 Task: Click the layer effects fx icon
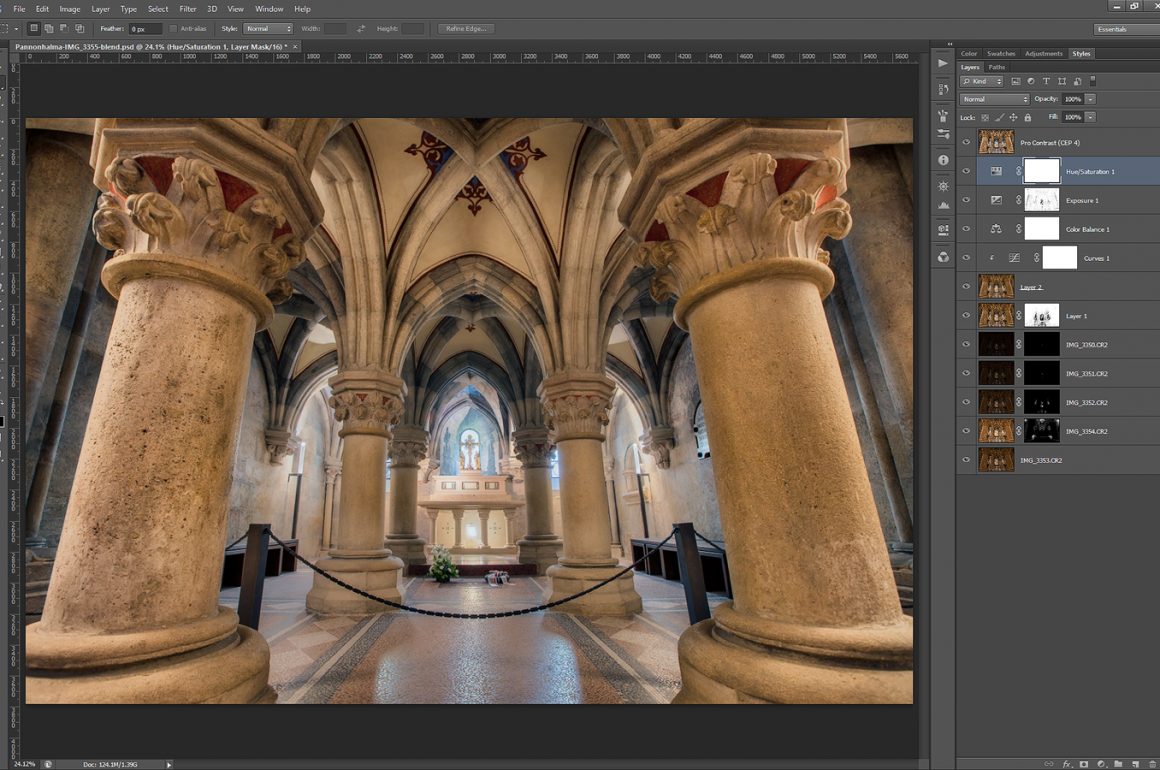(1068, 764)
